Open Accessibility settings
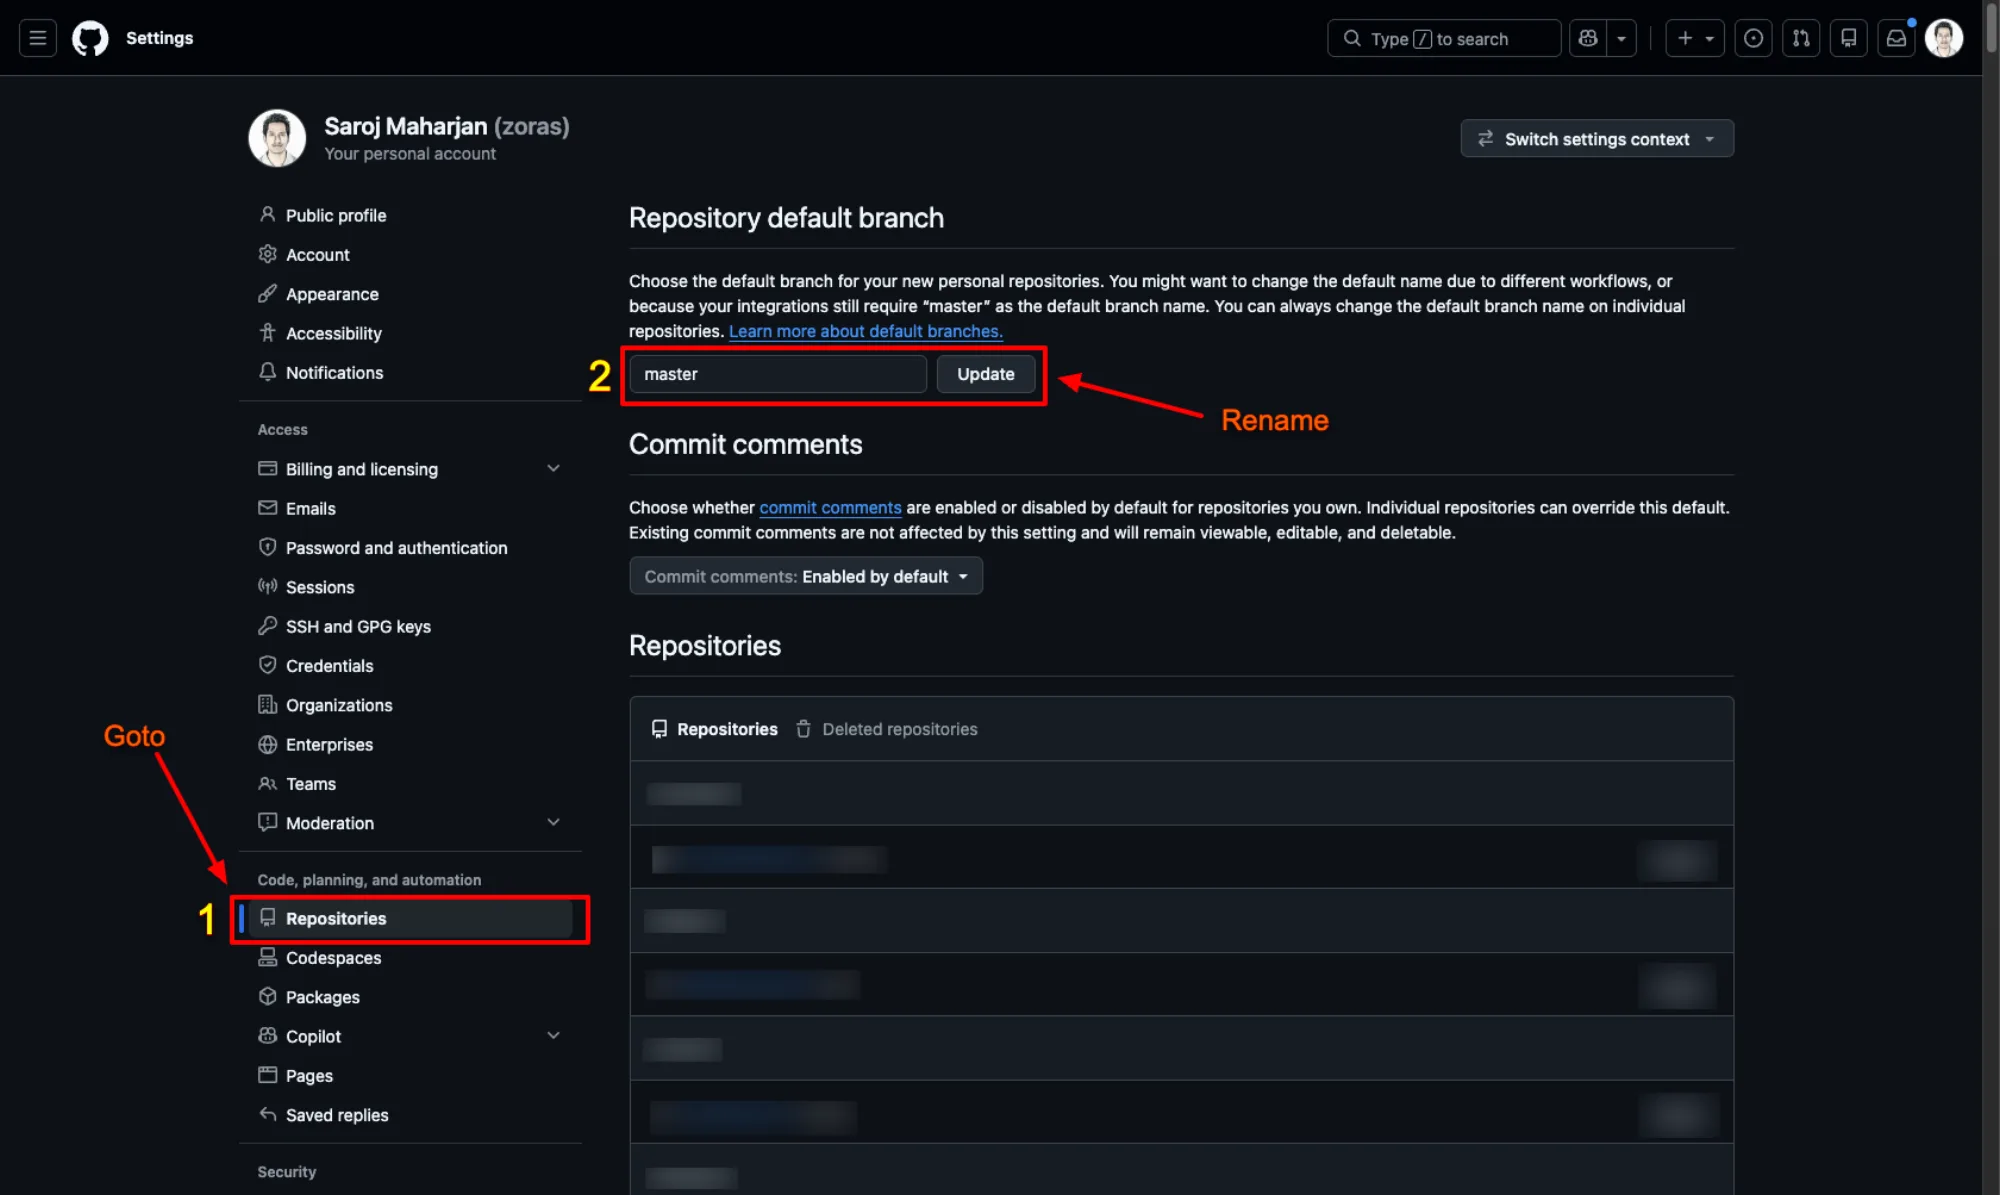This screenshot has width=2000, height=1195. pyautogui.click(x=410, y=333)
